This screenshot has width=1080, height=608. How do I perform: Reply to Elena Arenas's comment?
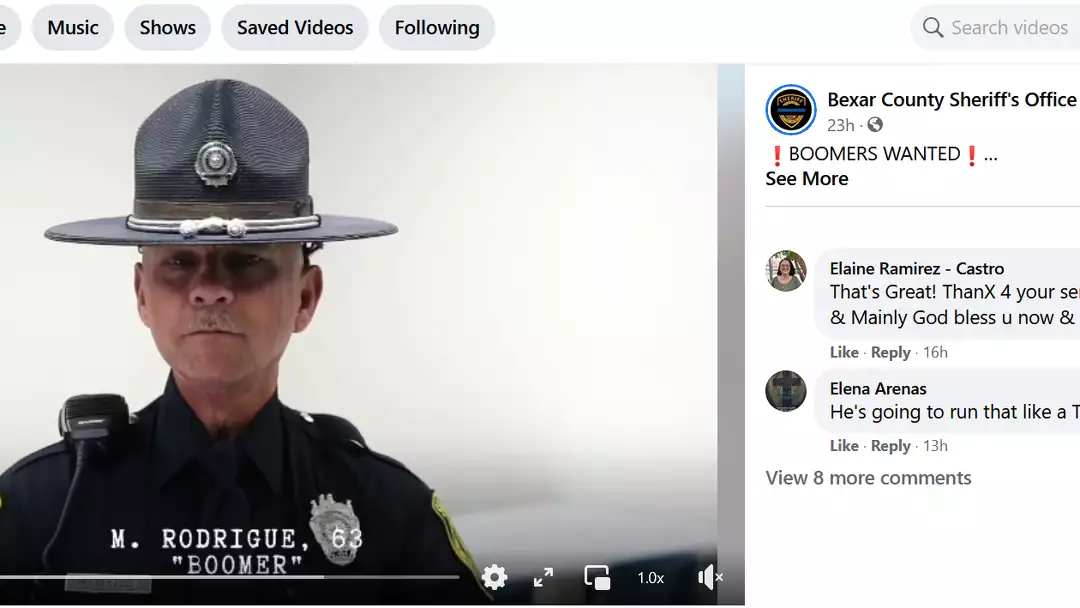click(x=890, y=446)
